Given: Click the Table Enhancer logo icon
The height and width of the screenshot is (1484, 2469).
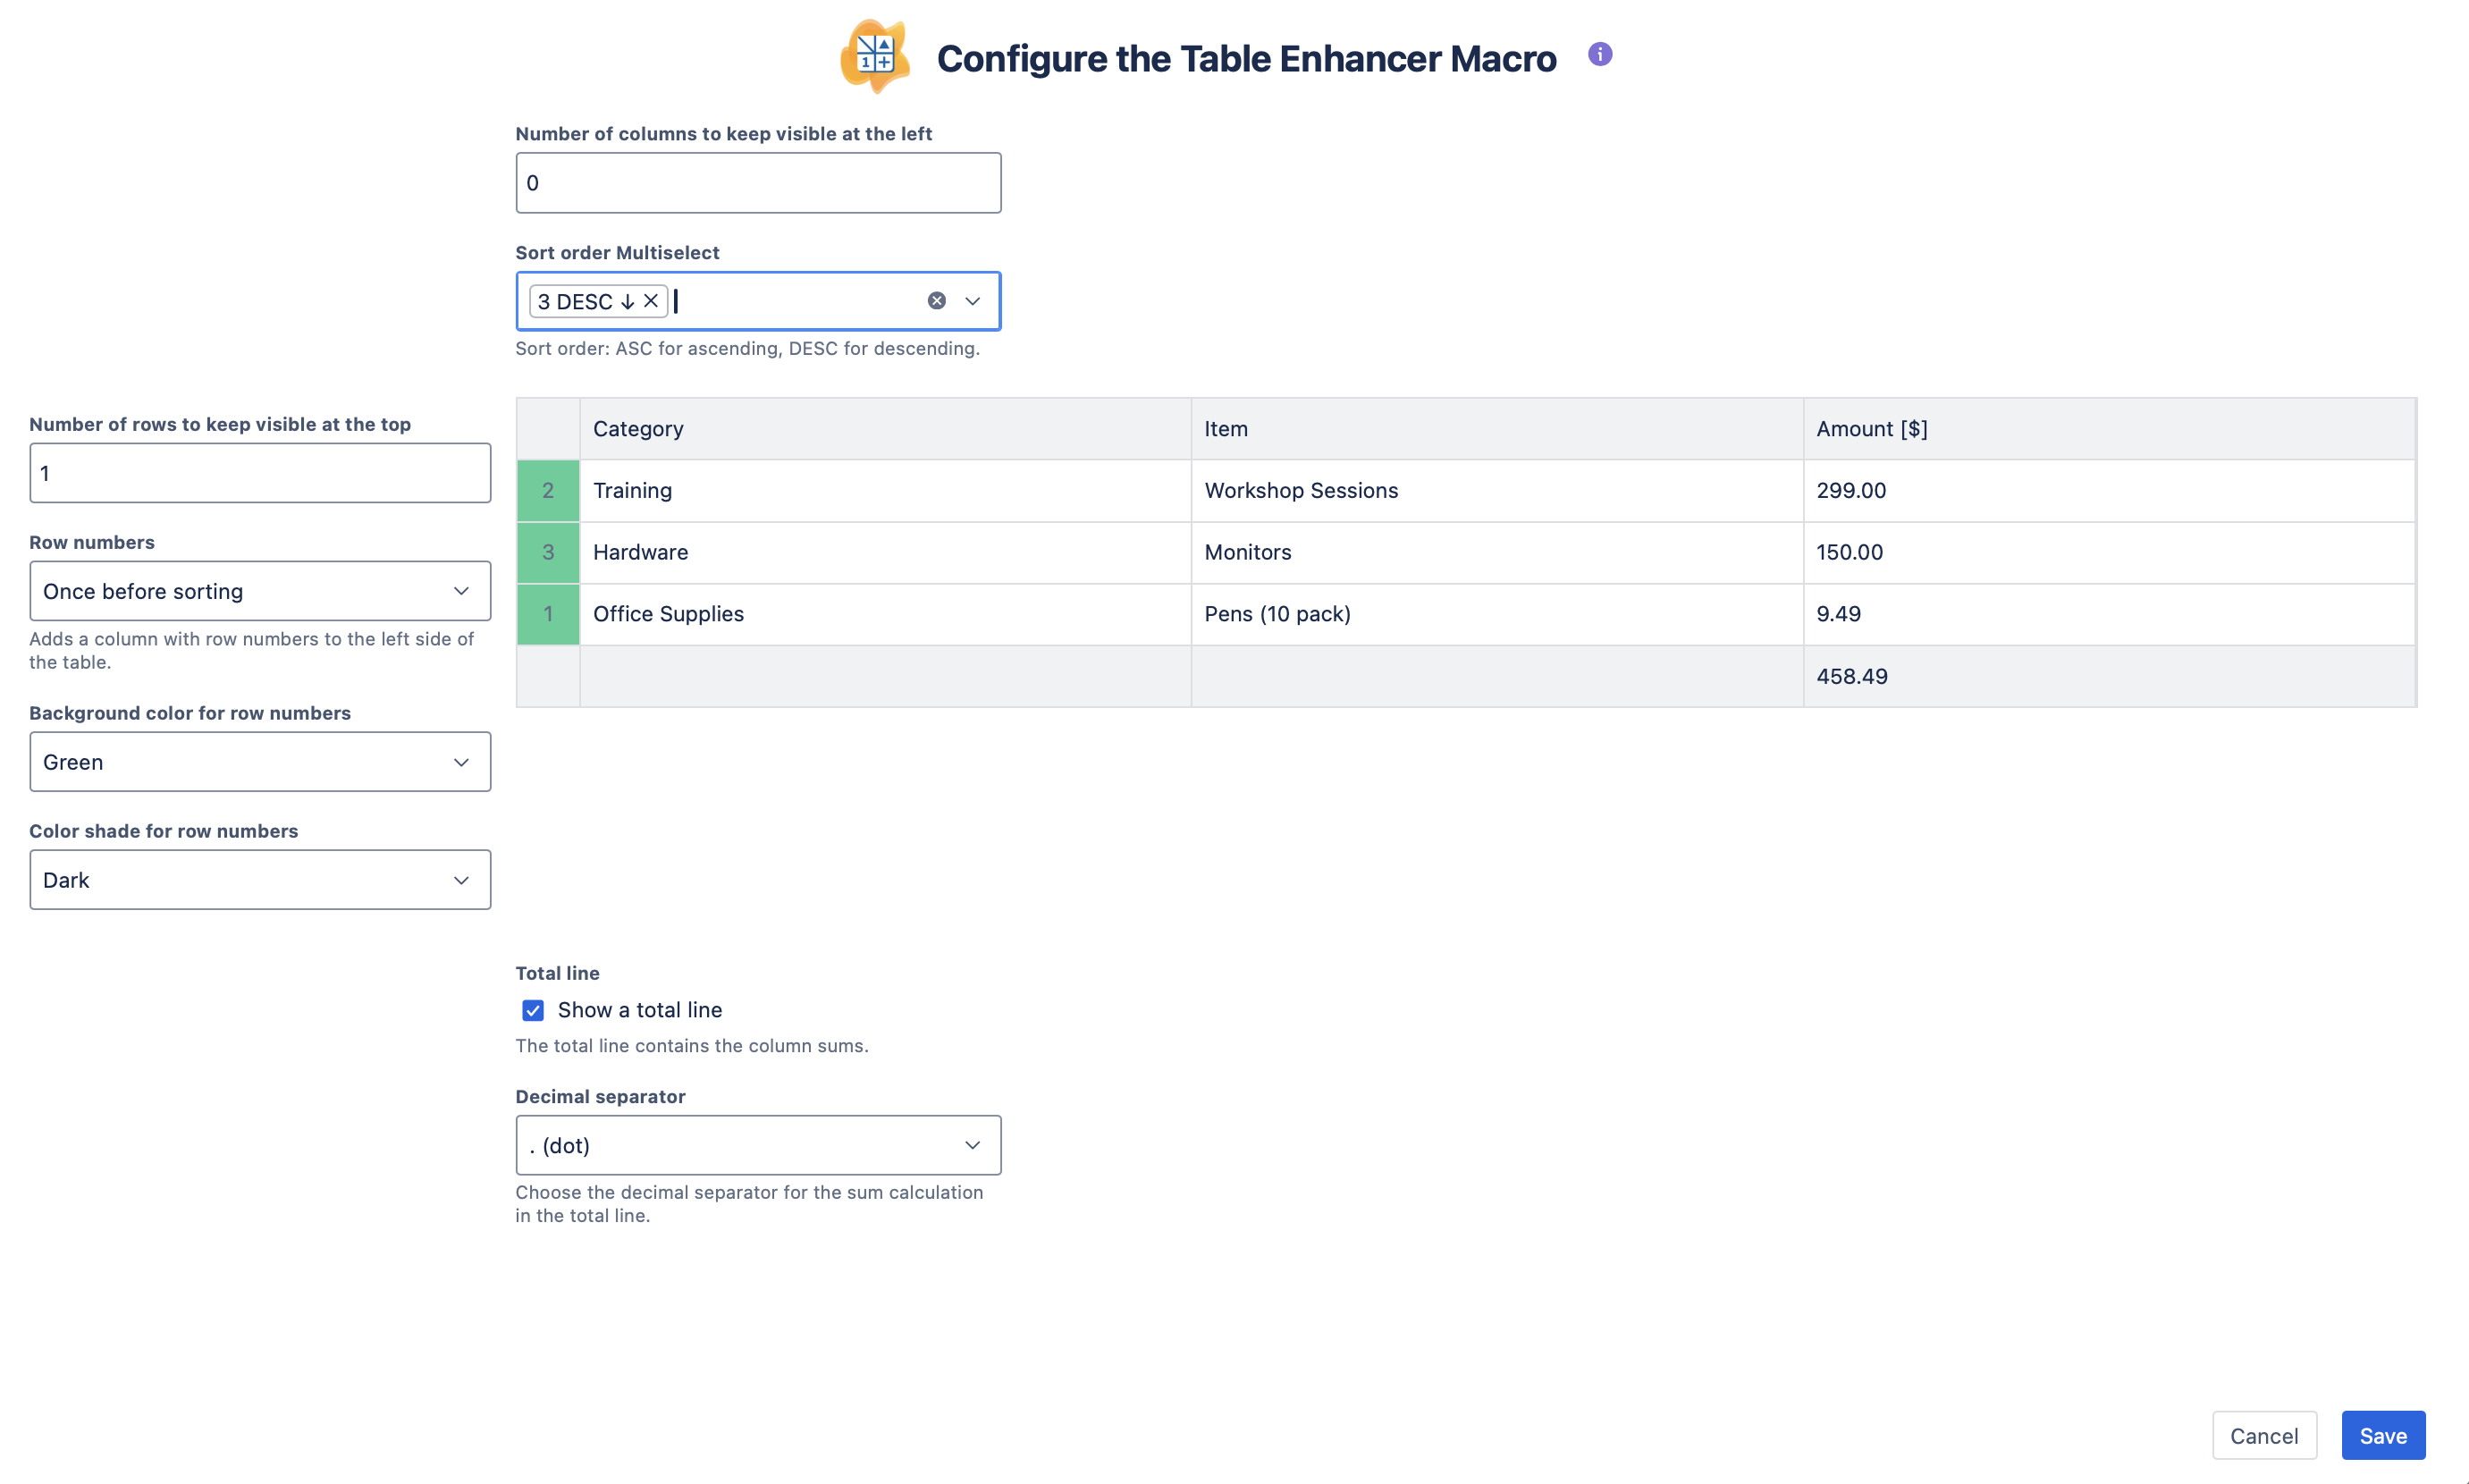Looking at the screenshot, I should click(875, 56).
